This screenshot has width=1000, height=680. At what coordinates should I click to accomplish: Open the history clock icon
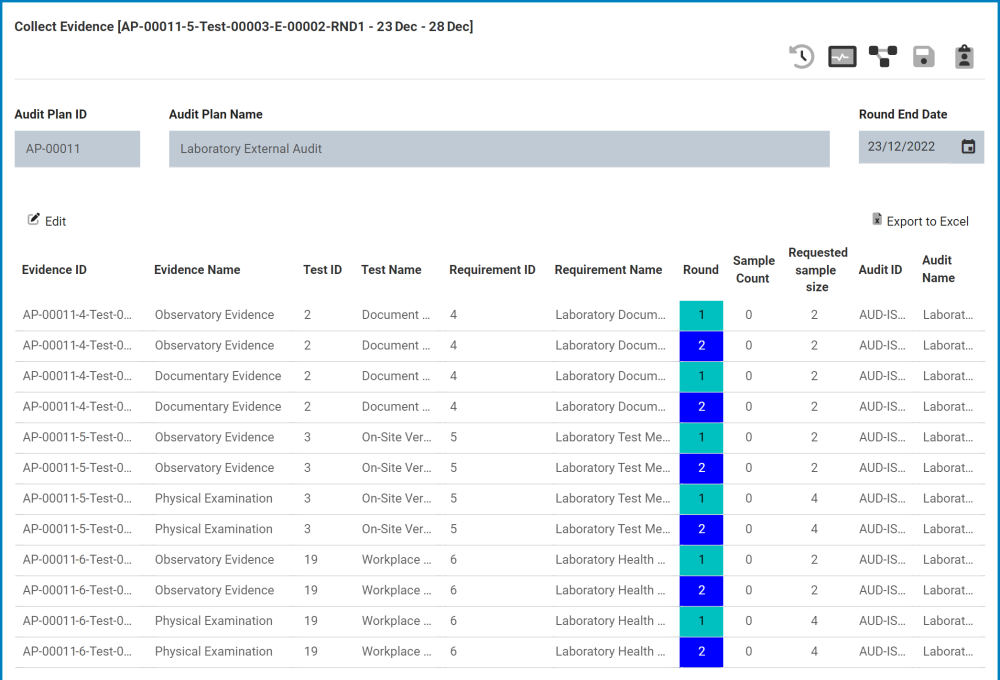[802, 57]
